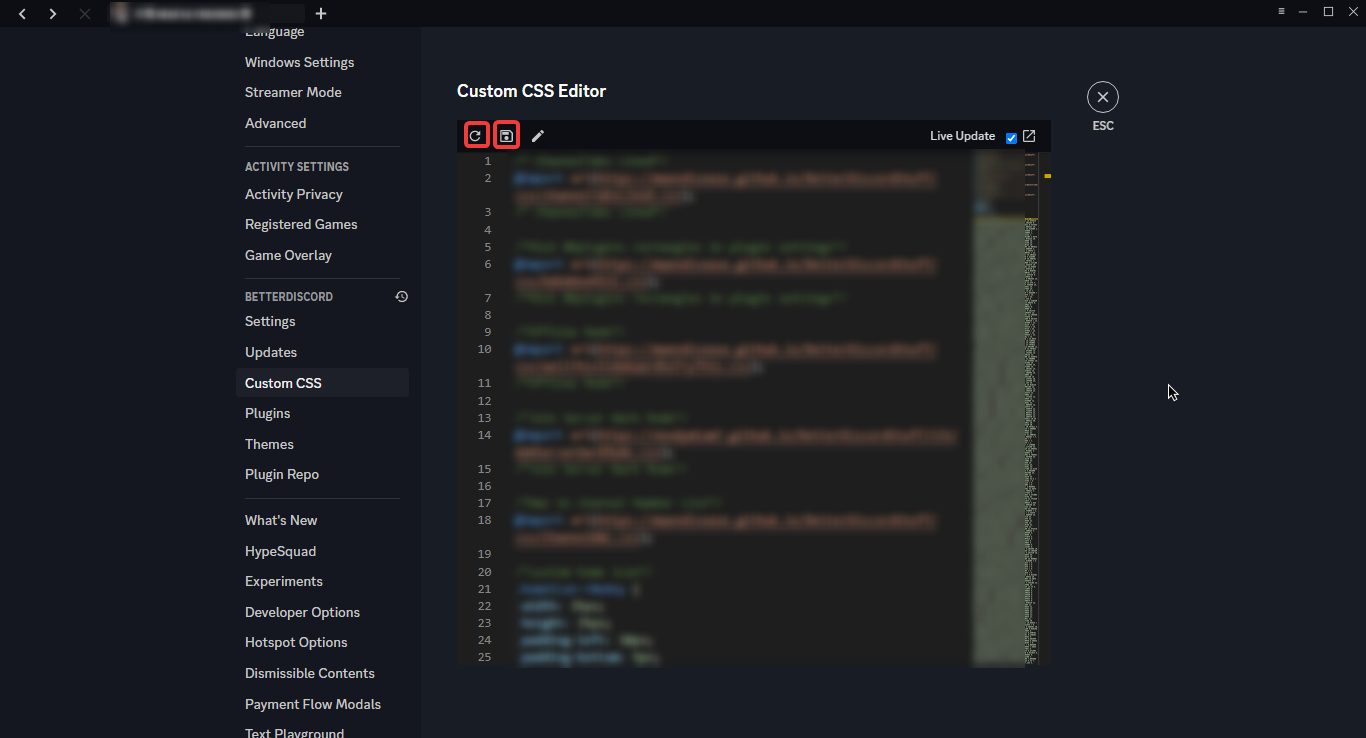Open the Developer Options page
This screenshot has height=738, width=1366.
[x=302, y=611]
